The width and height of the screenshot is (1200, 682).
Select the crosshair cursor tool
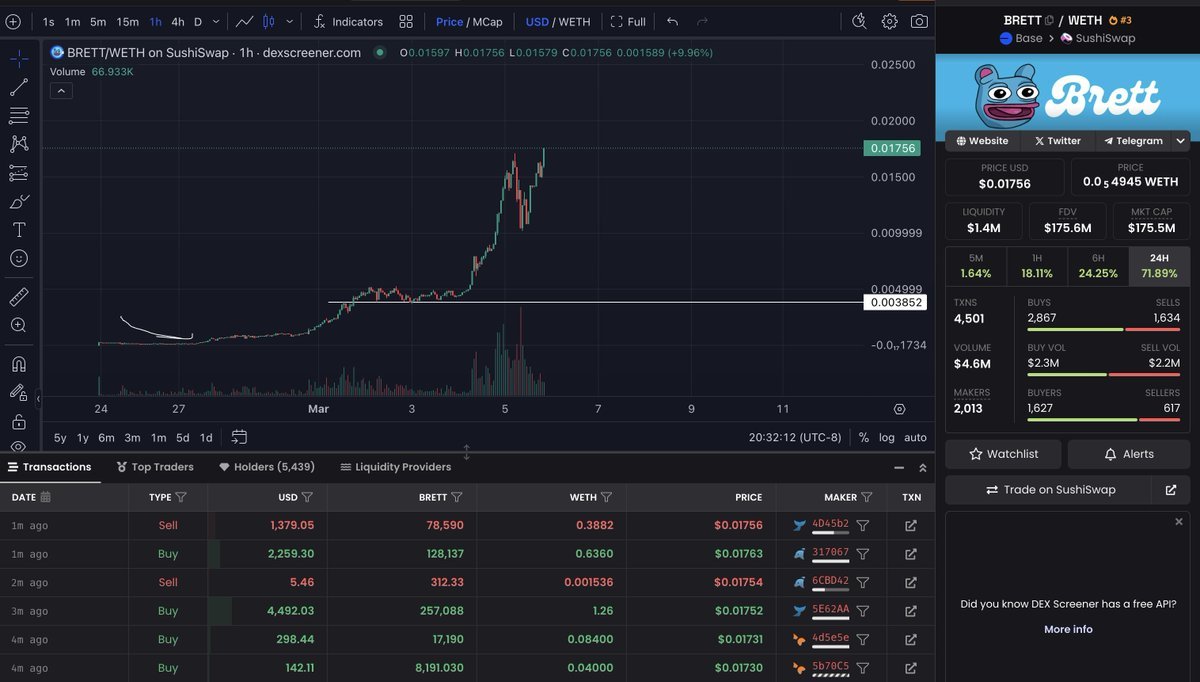18,59
